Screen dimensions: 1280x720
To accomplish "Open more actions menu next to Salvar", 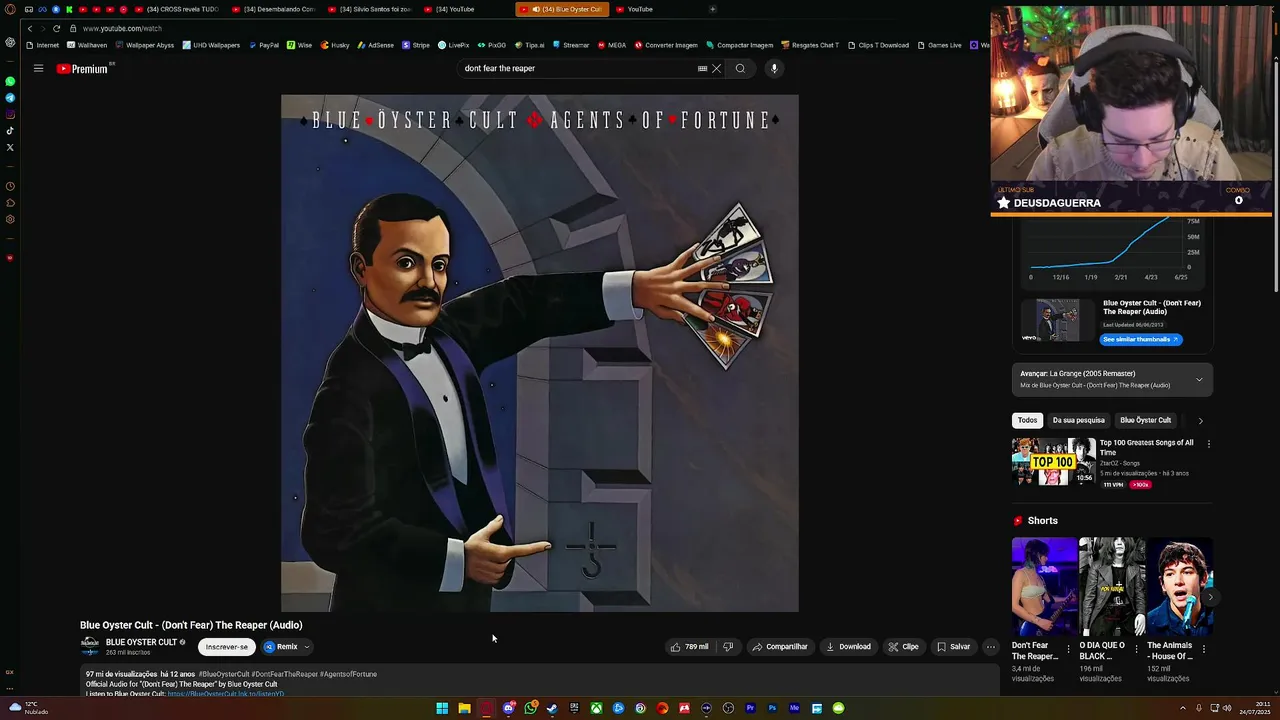I will (x=990, y=647).
